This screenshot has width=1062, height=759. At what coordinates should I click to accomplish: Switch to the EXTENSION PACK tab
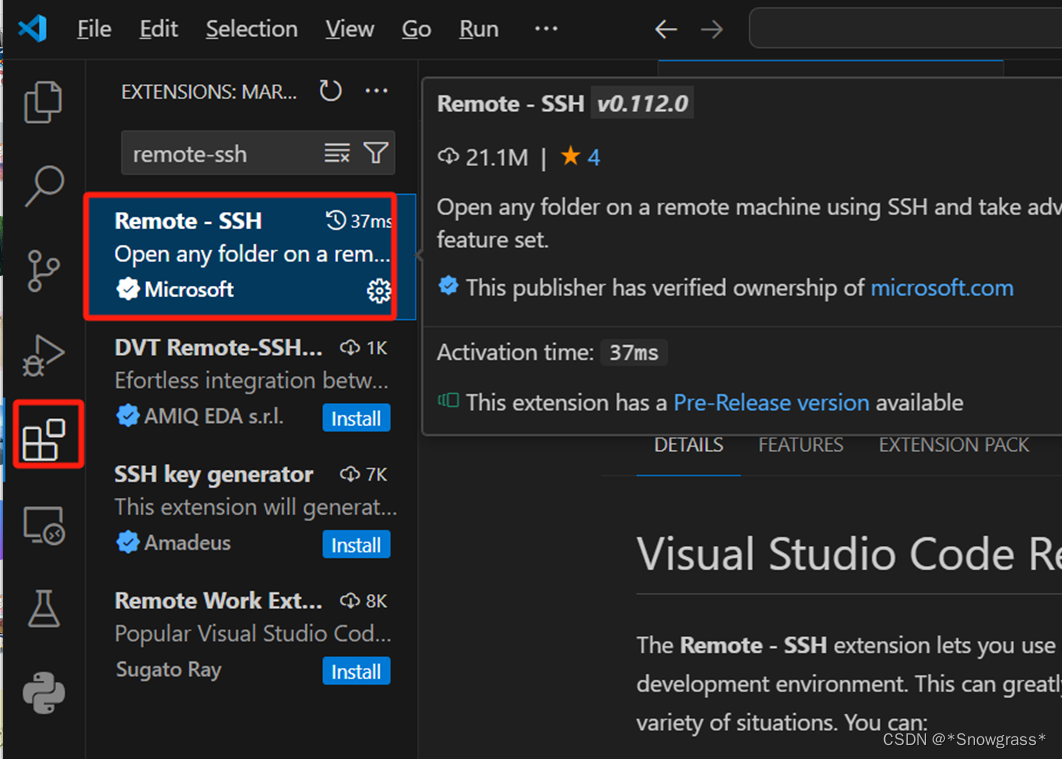(x=954, y=445)
